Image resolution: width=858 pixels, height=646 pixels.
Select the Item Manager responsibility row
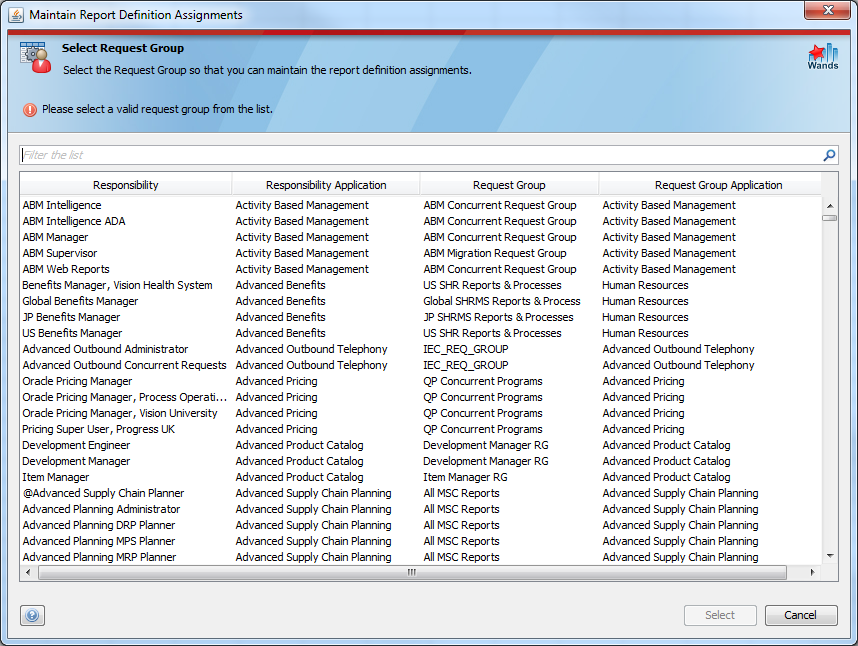[420, 477]
